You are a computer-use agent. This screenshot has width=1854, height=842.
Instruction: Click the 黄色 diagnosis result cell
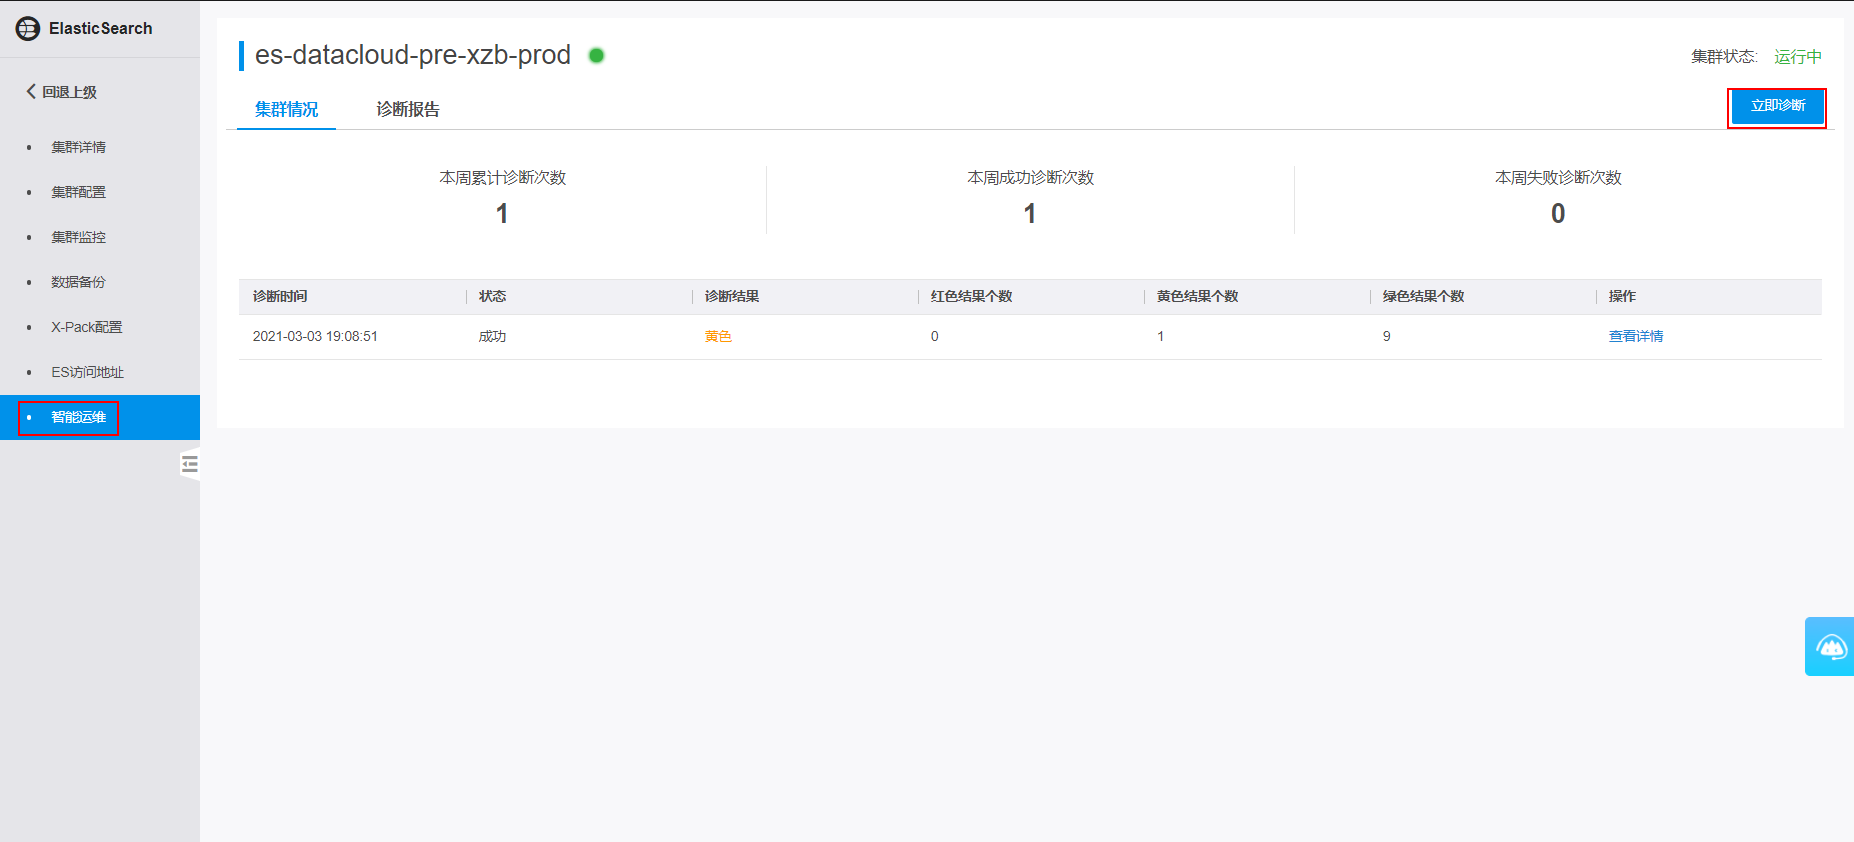(x=718, y=336)
